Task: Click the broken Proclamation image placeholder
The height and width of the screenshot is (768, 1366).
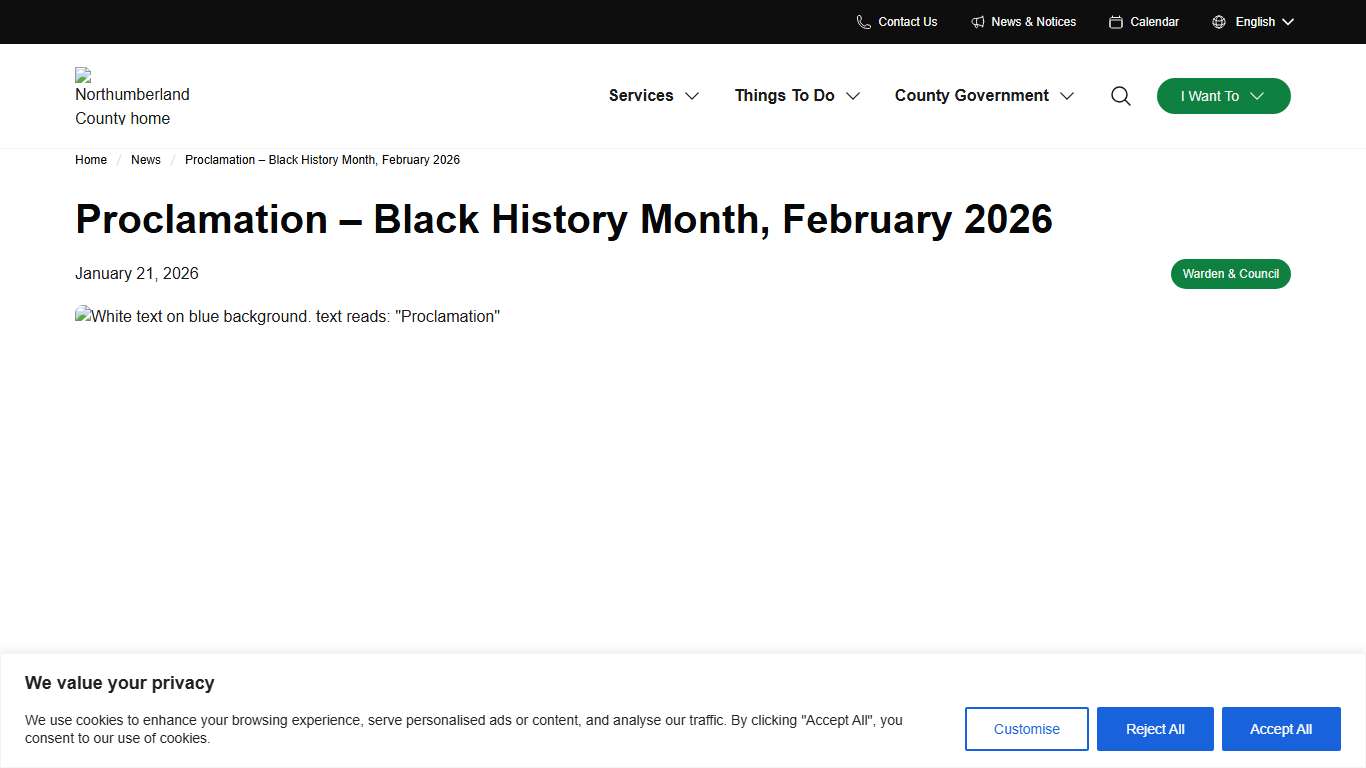Action: click(288, 316)
